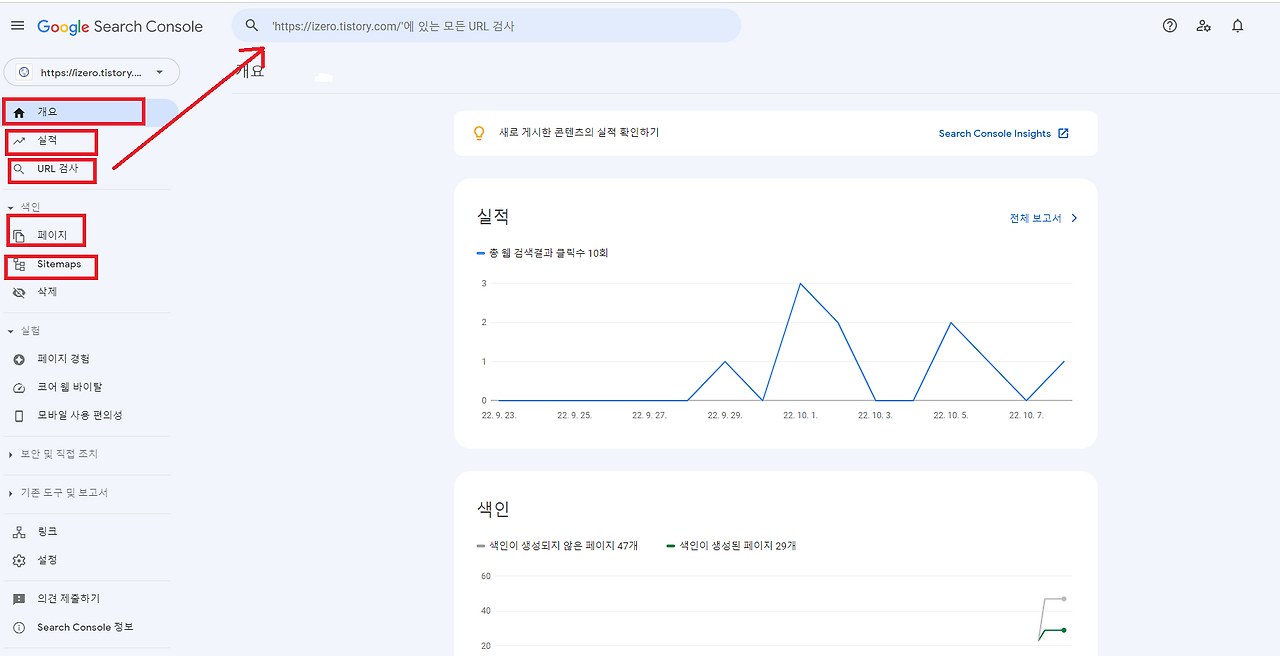Image resolution: width=1280 pixels, height=656 pixels.
Task: Click the info icon next to Search Console 정보
Action: click(x=19, y=627)
